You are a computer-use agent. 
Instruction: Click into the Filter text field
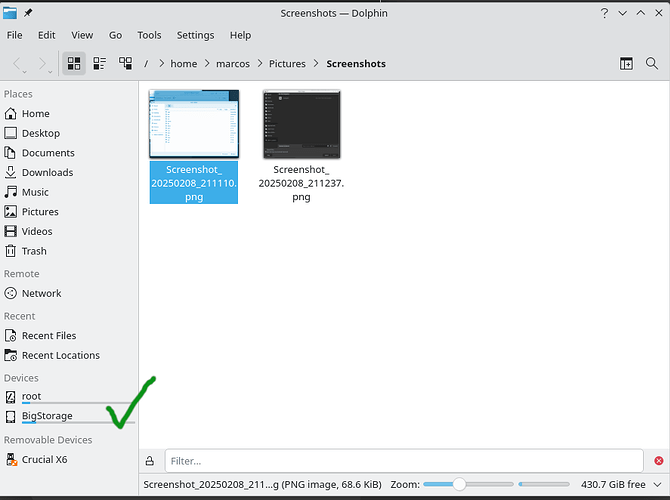pos(404,461)
